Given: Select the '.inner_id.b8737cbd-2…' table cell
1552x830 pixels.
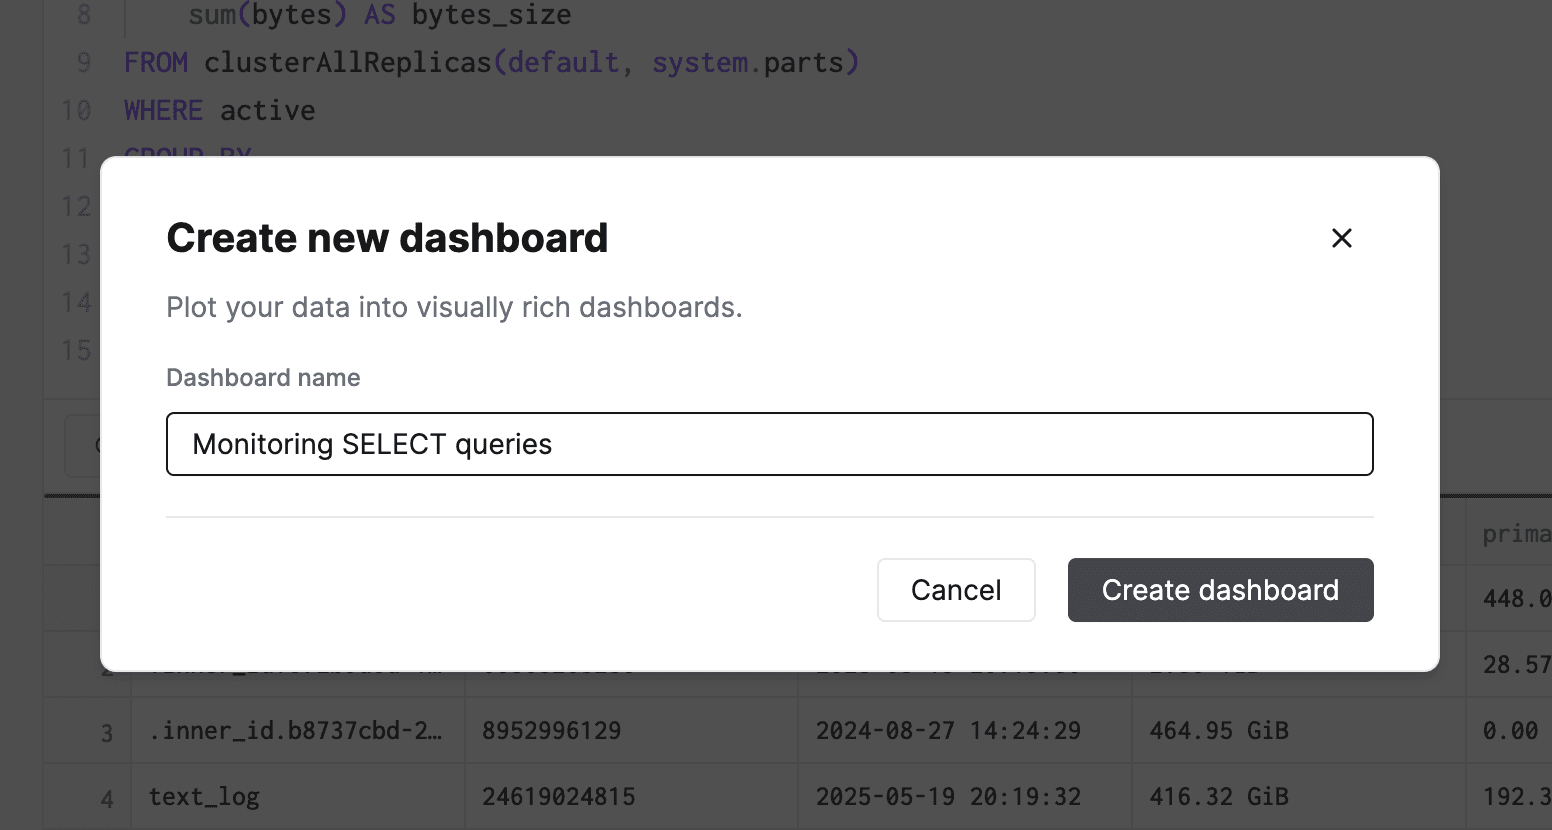Looking at the screenshot, I should point(296,731).
